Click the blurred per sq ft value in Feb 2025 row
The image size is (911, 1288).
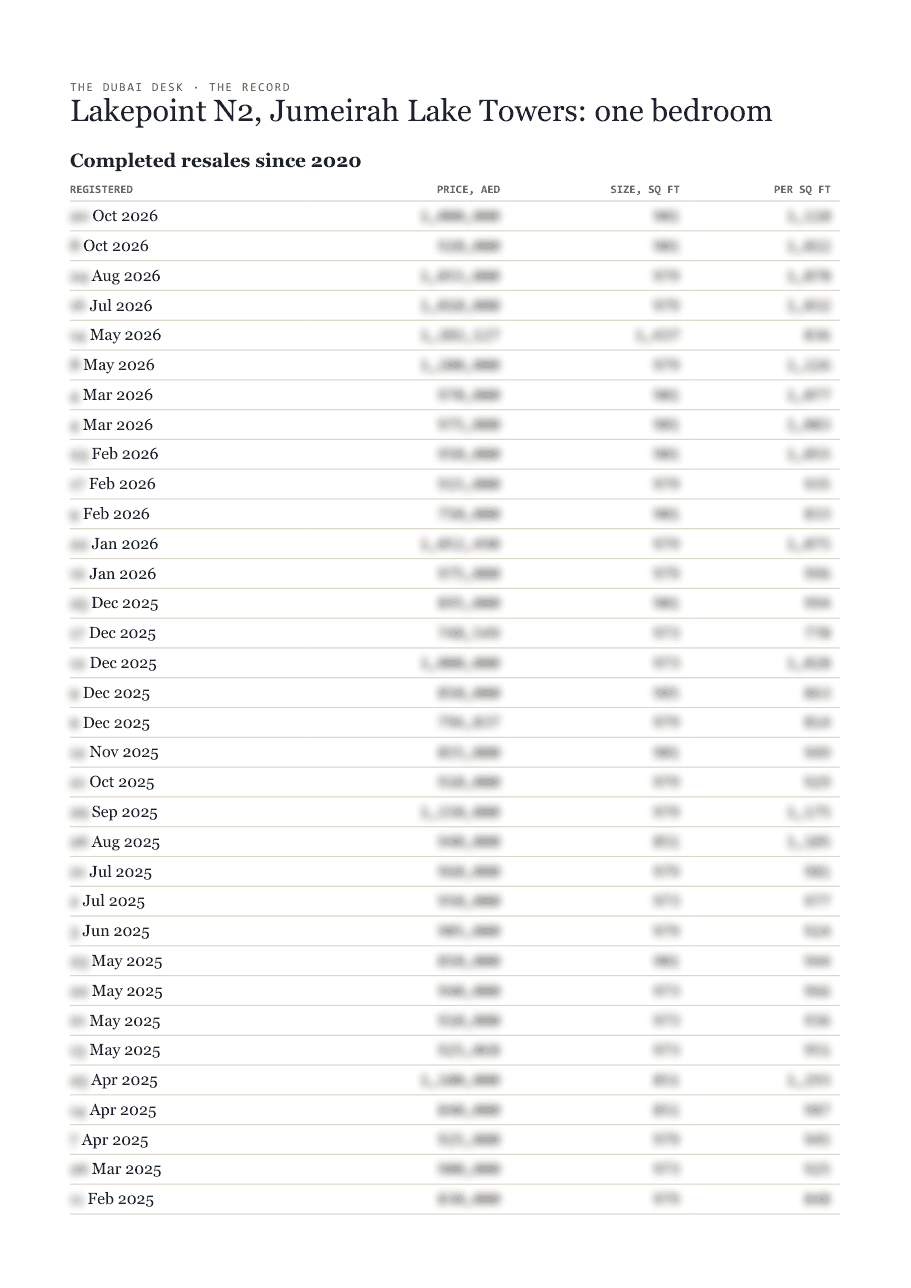[x=816, y=1199]
